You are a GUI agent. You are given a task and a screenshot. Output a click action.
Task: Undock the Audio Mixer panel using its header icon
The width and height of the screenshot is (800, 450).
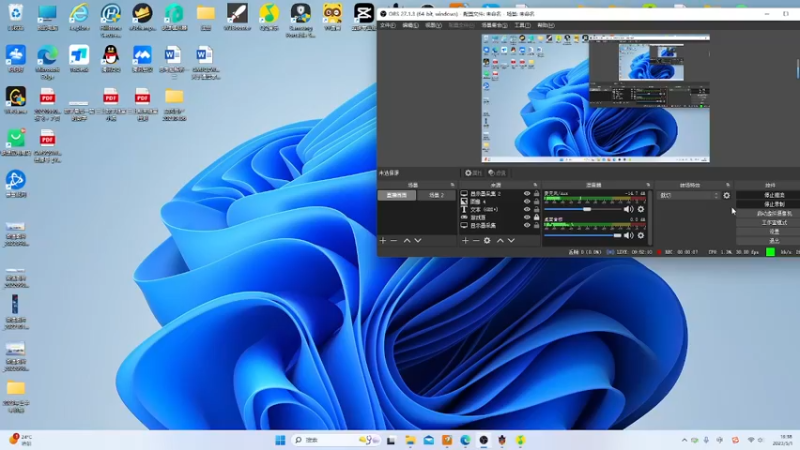point(648,185)
